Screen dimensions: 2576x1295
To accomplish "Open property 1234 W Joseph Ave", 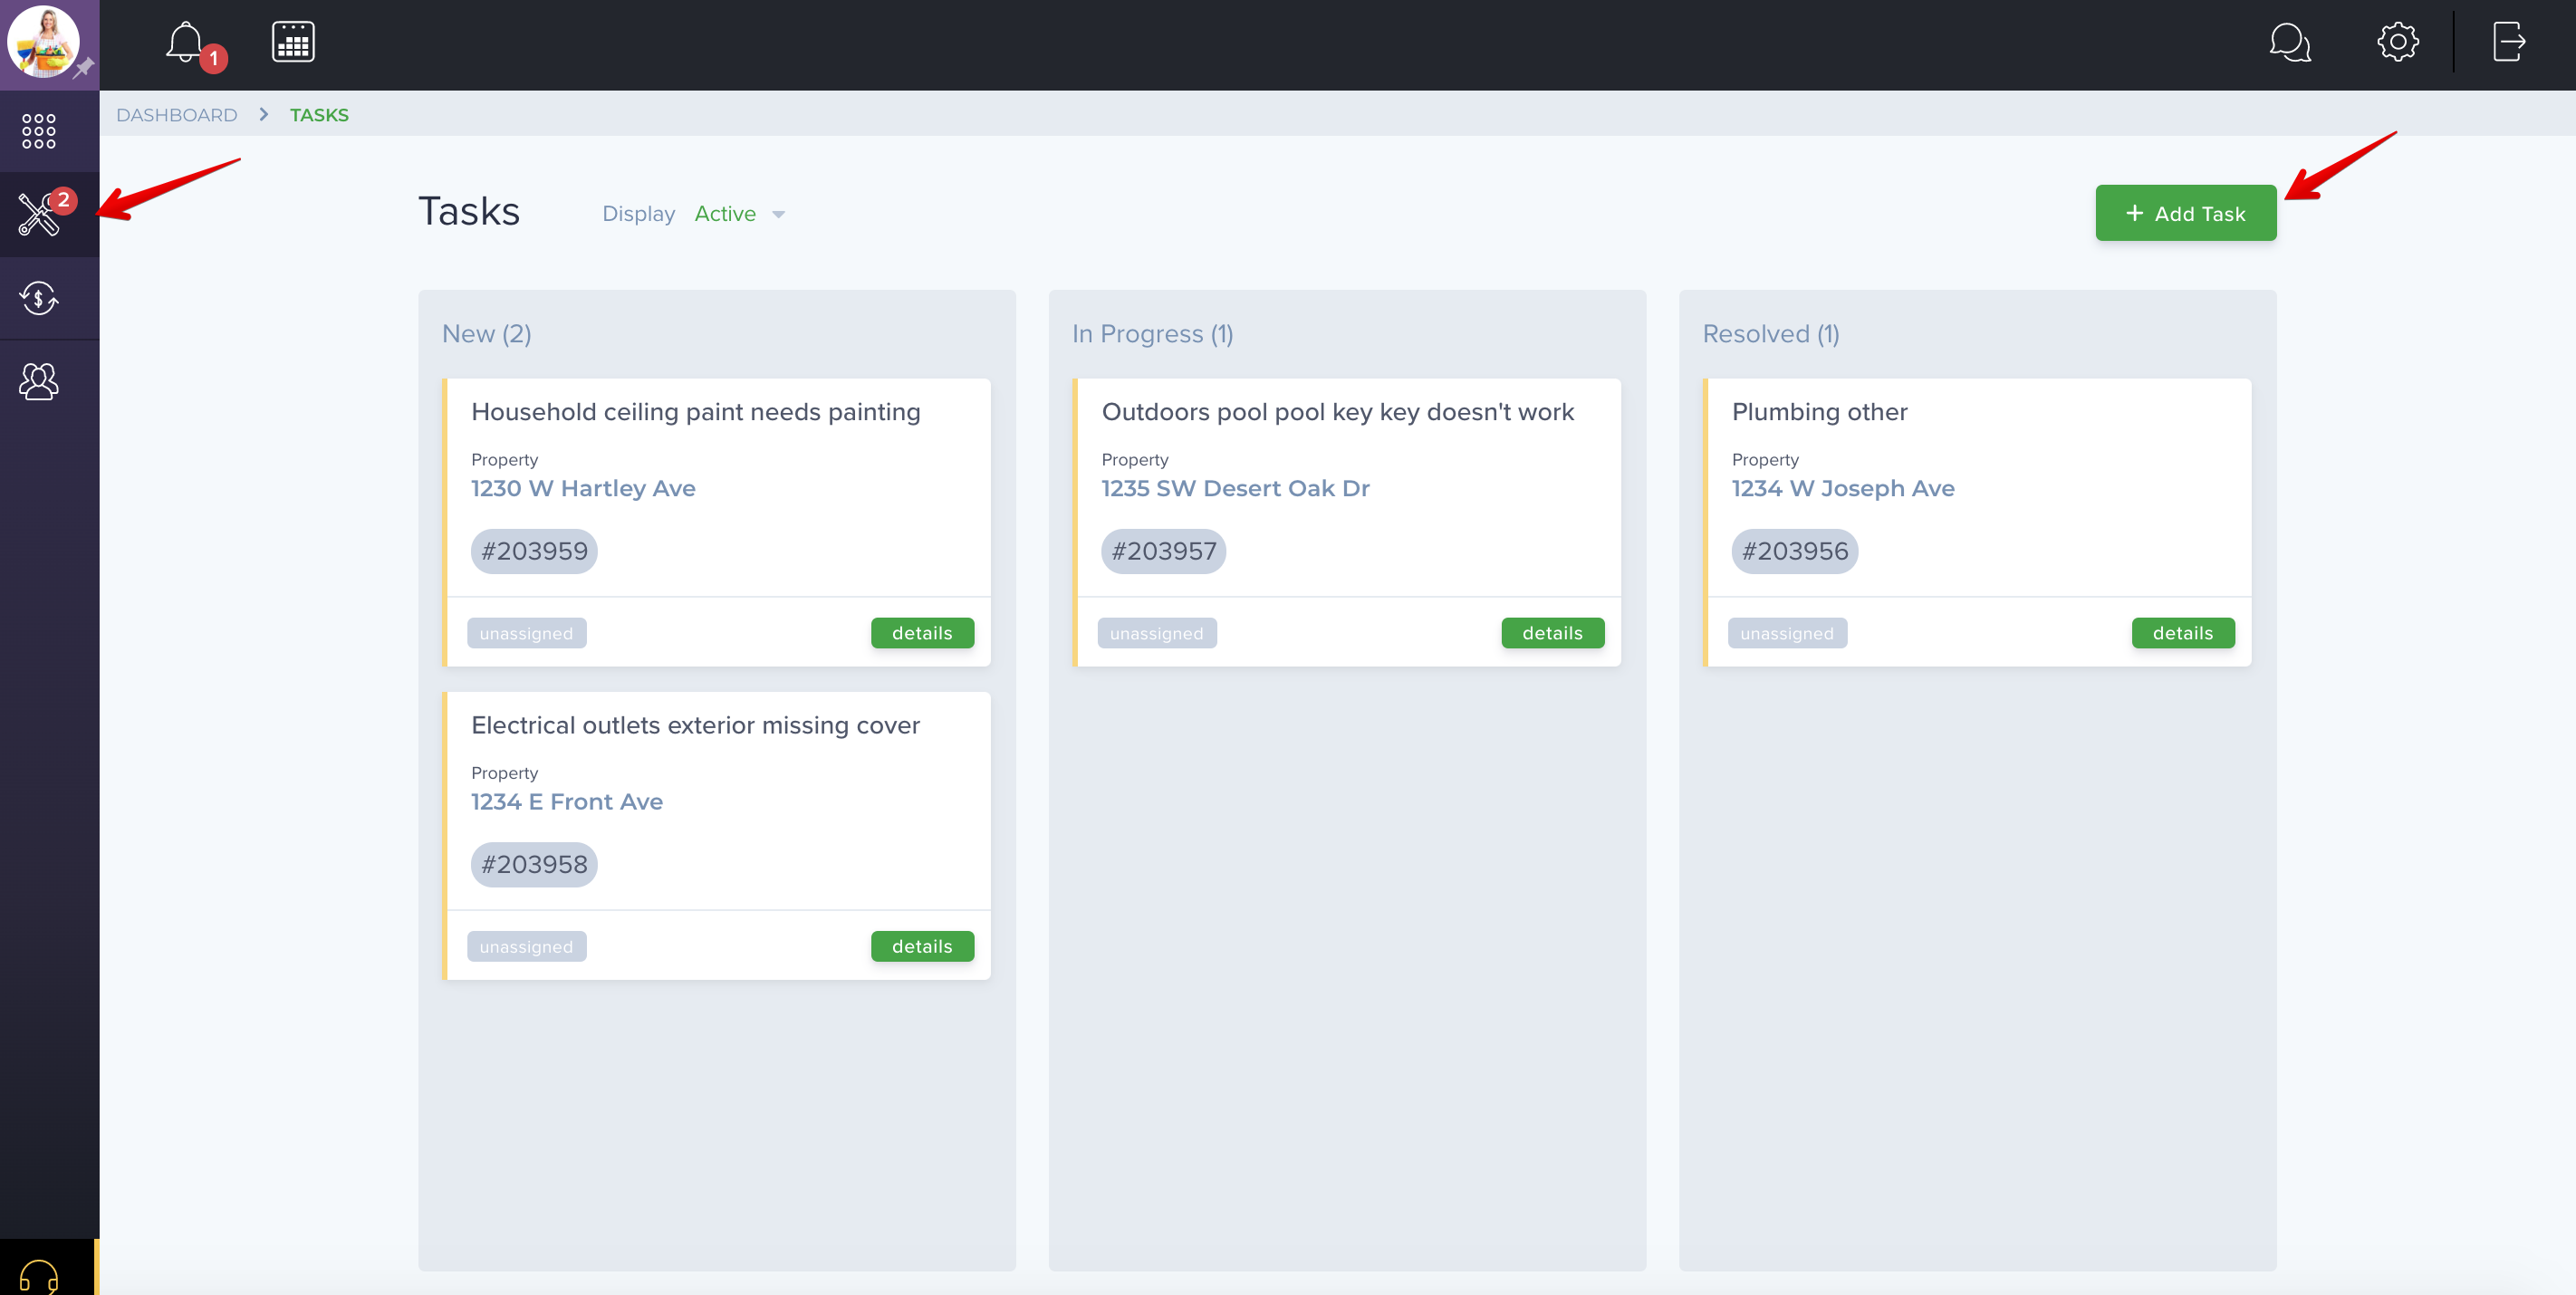I will (1843, 488).
